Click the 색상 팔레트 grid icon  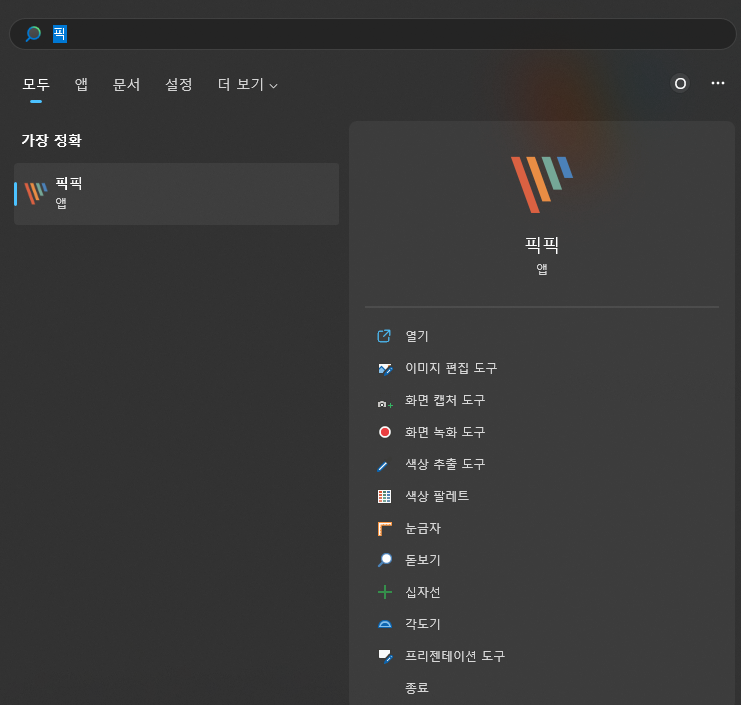click(385, 496)
